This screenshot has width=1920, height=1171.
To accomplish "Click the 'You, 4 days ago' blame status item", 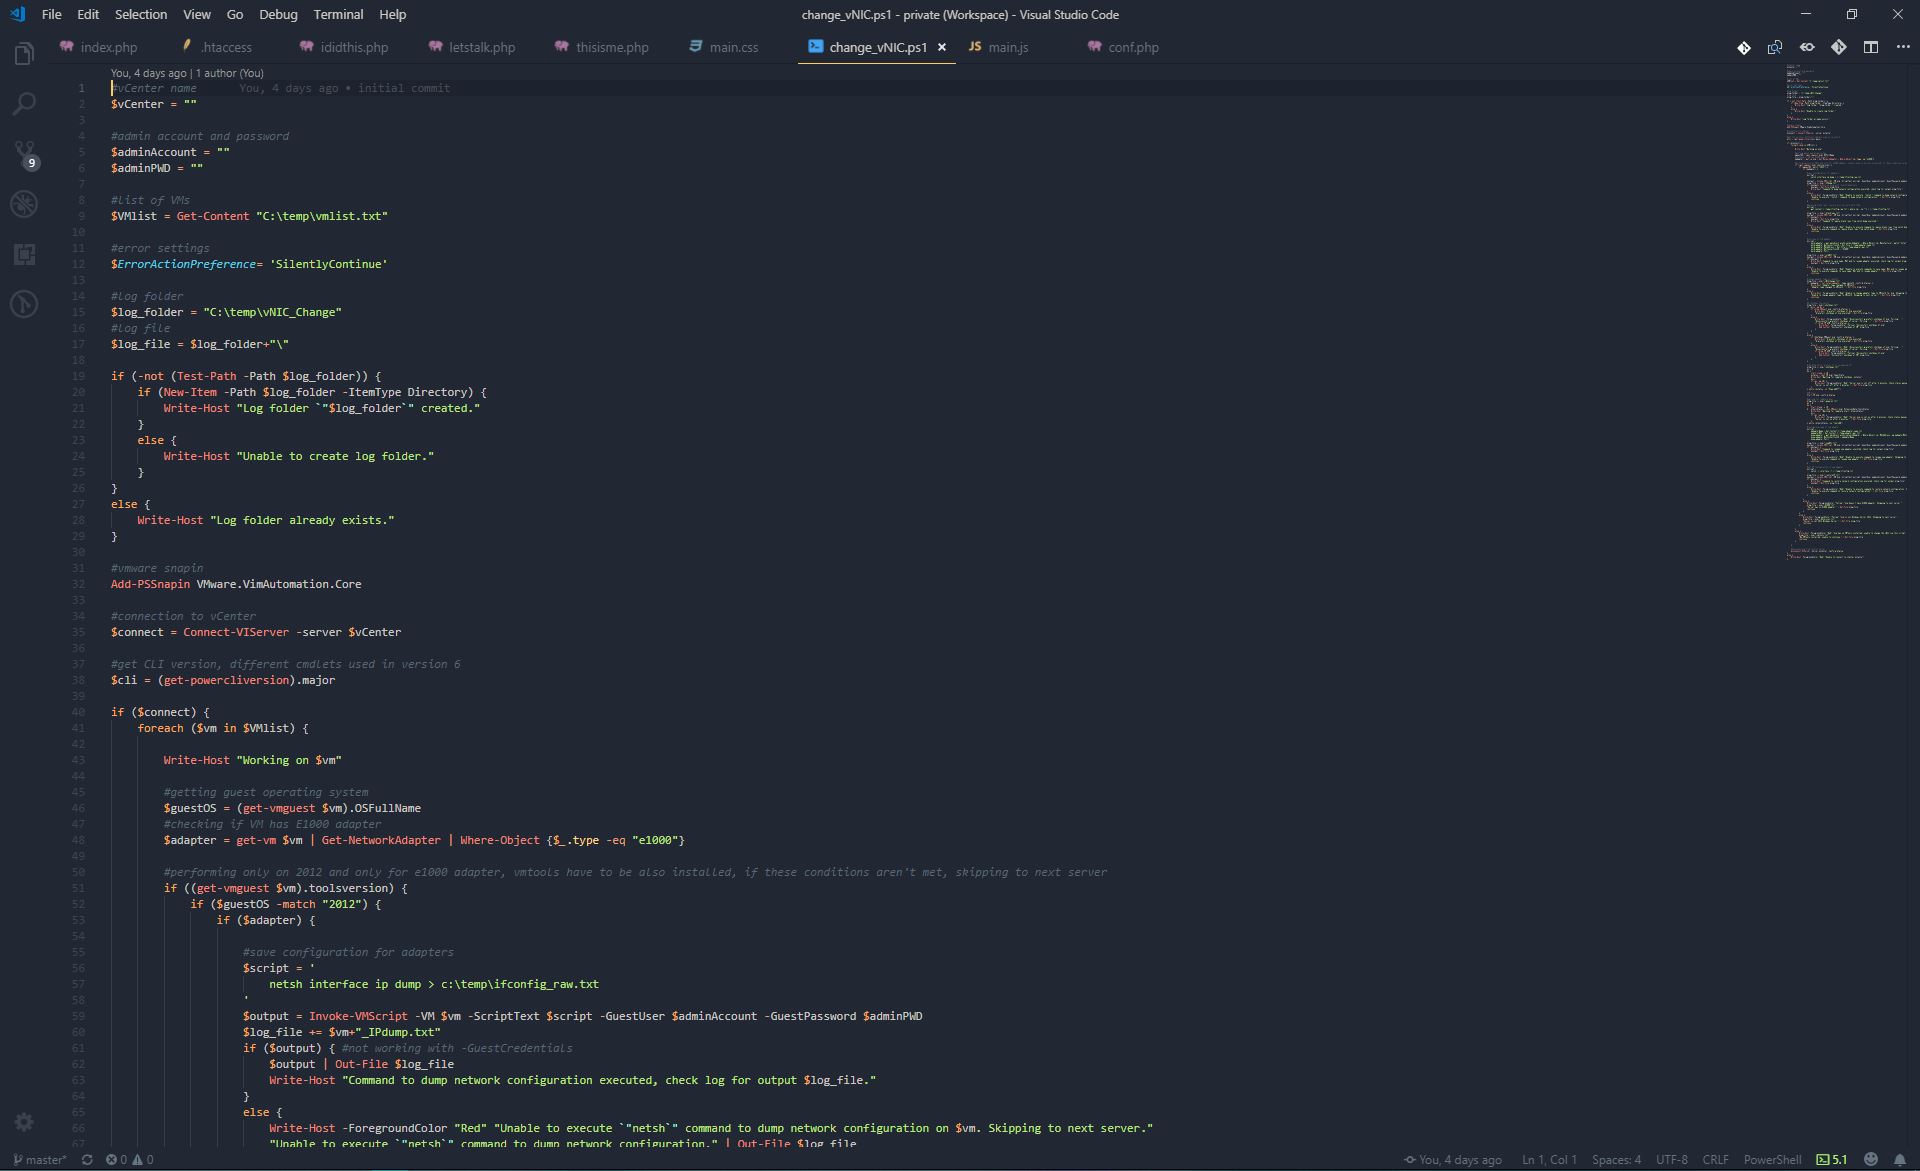I will [1453, 1160].
